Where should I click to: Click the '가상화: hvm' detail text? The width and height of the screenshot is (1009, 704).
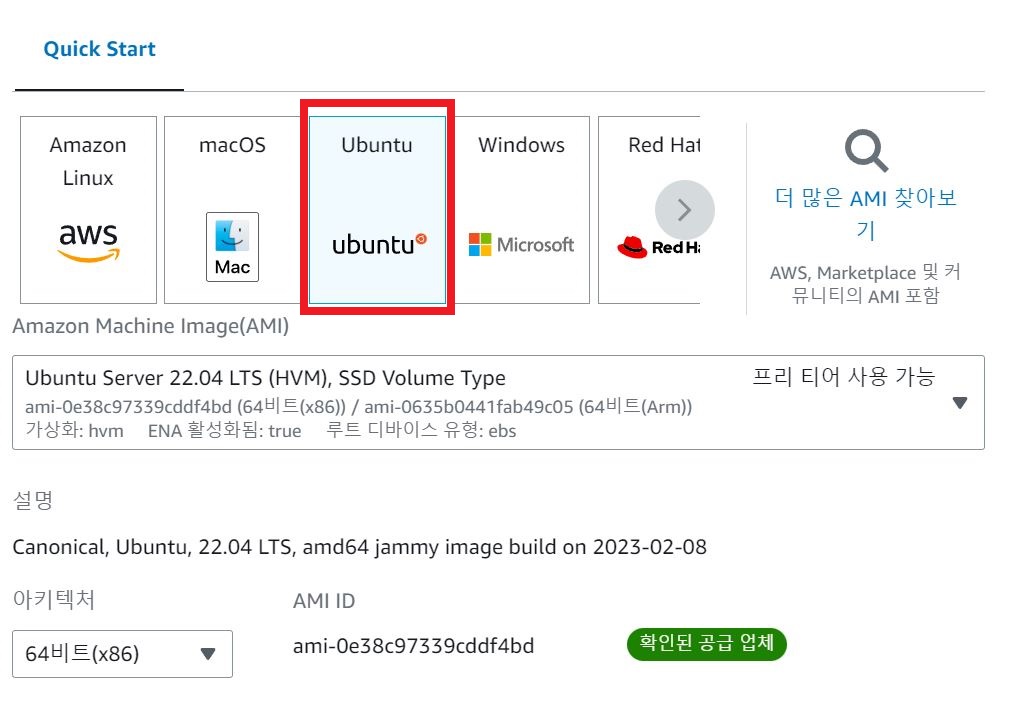75,431
